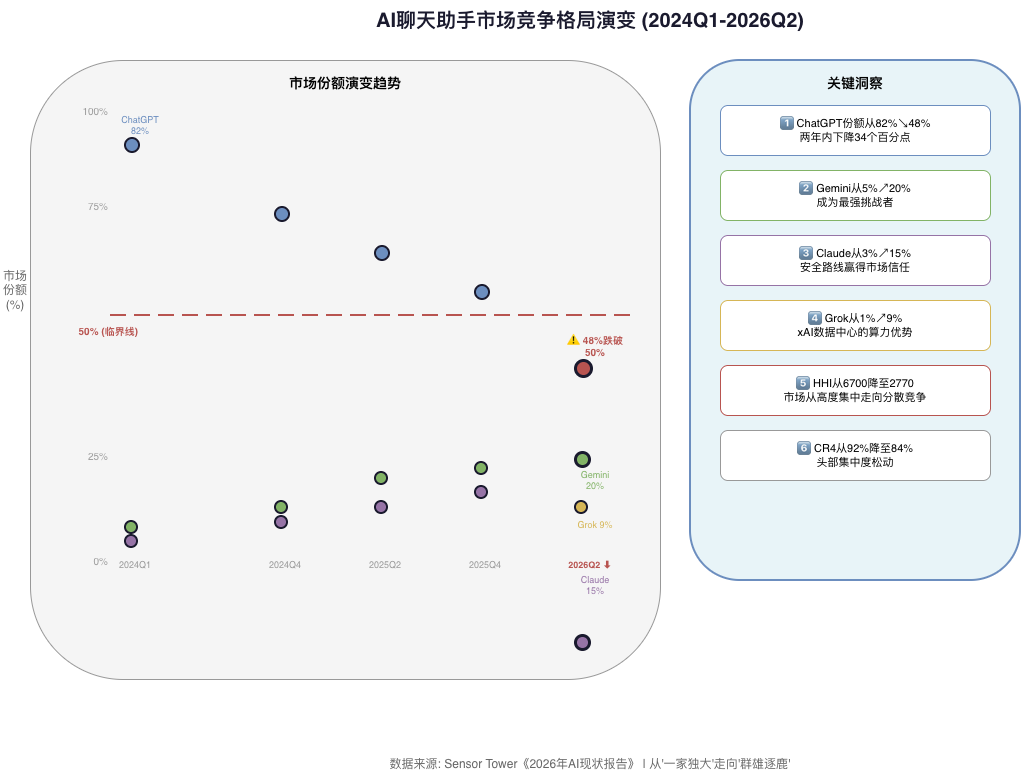Viewport: 1021px width, 779px height.
Task: Open the 市场从高度集中走向分散竞争 HHI card
Action: tap(855, 391)
